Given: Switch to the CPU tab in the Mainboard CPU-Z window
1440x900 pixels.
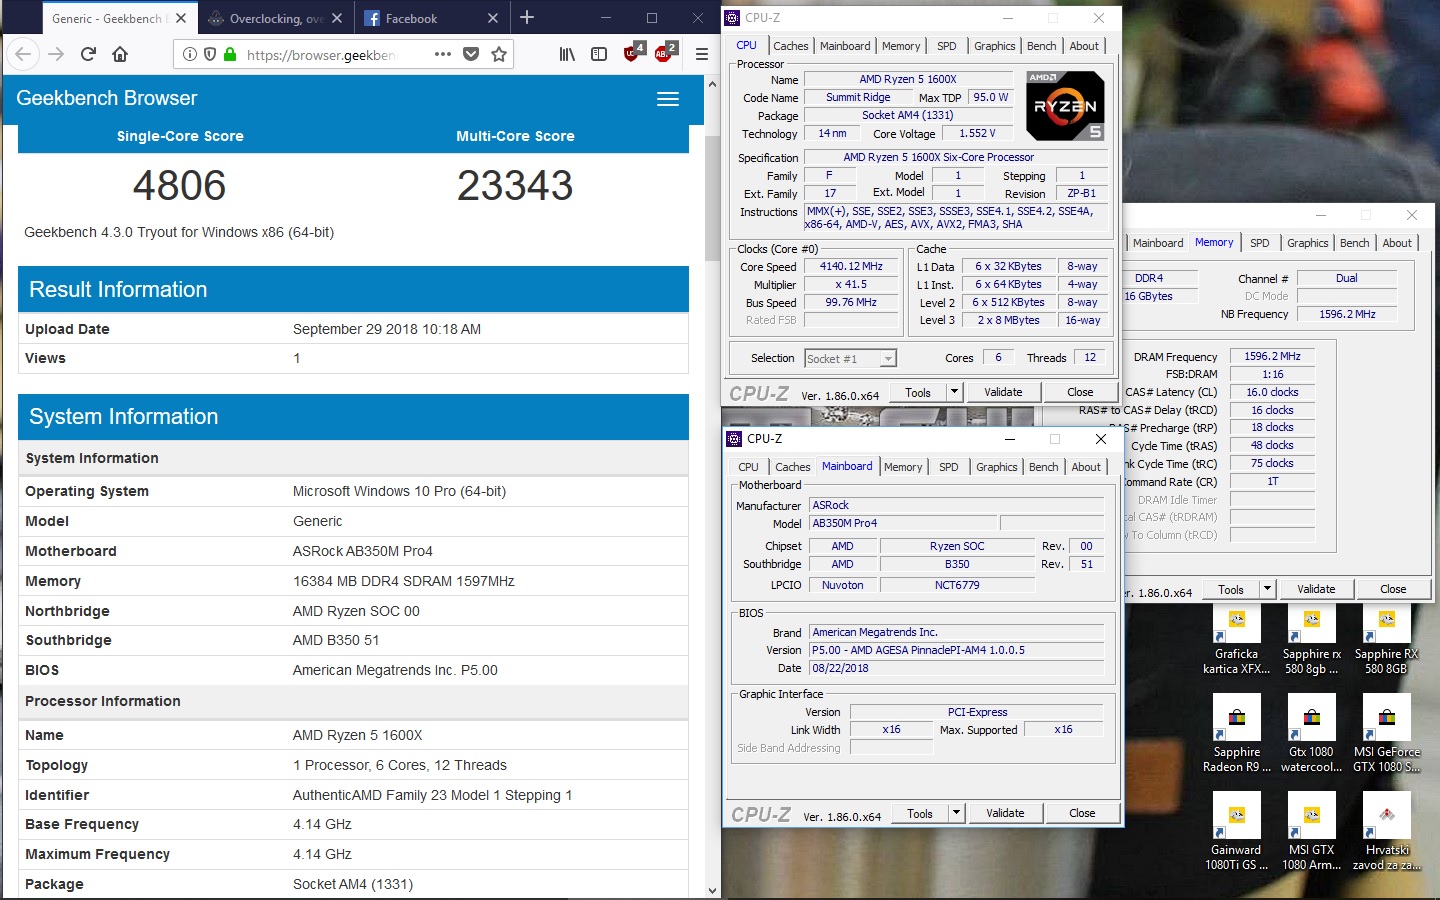Looking at the screenshot, I should (x=748, y=467).
